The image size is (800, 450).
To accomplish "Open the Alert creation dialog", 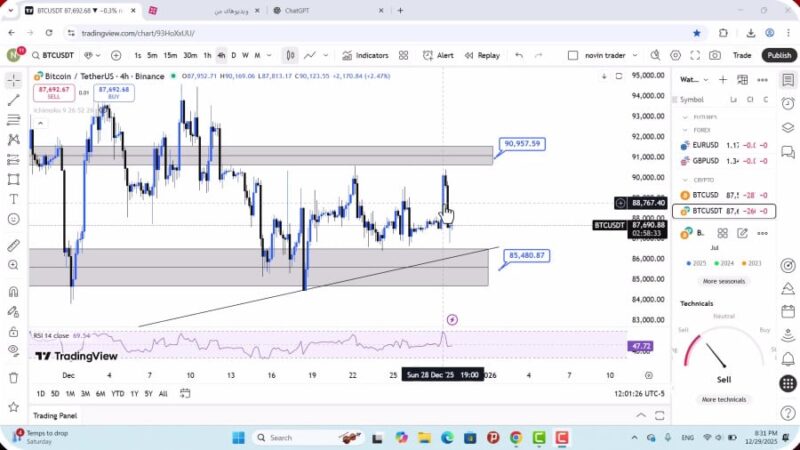I will point(439,55).
